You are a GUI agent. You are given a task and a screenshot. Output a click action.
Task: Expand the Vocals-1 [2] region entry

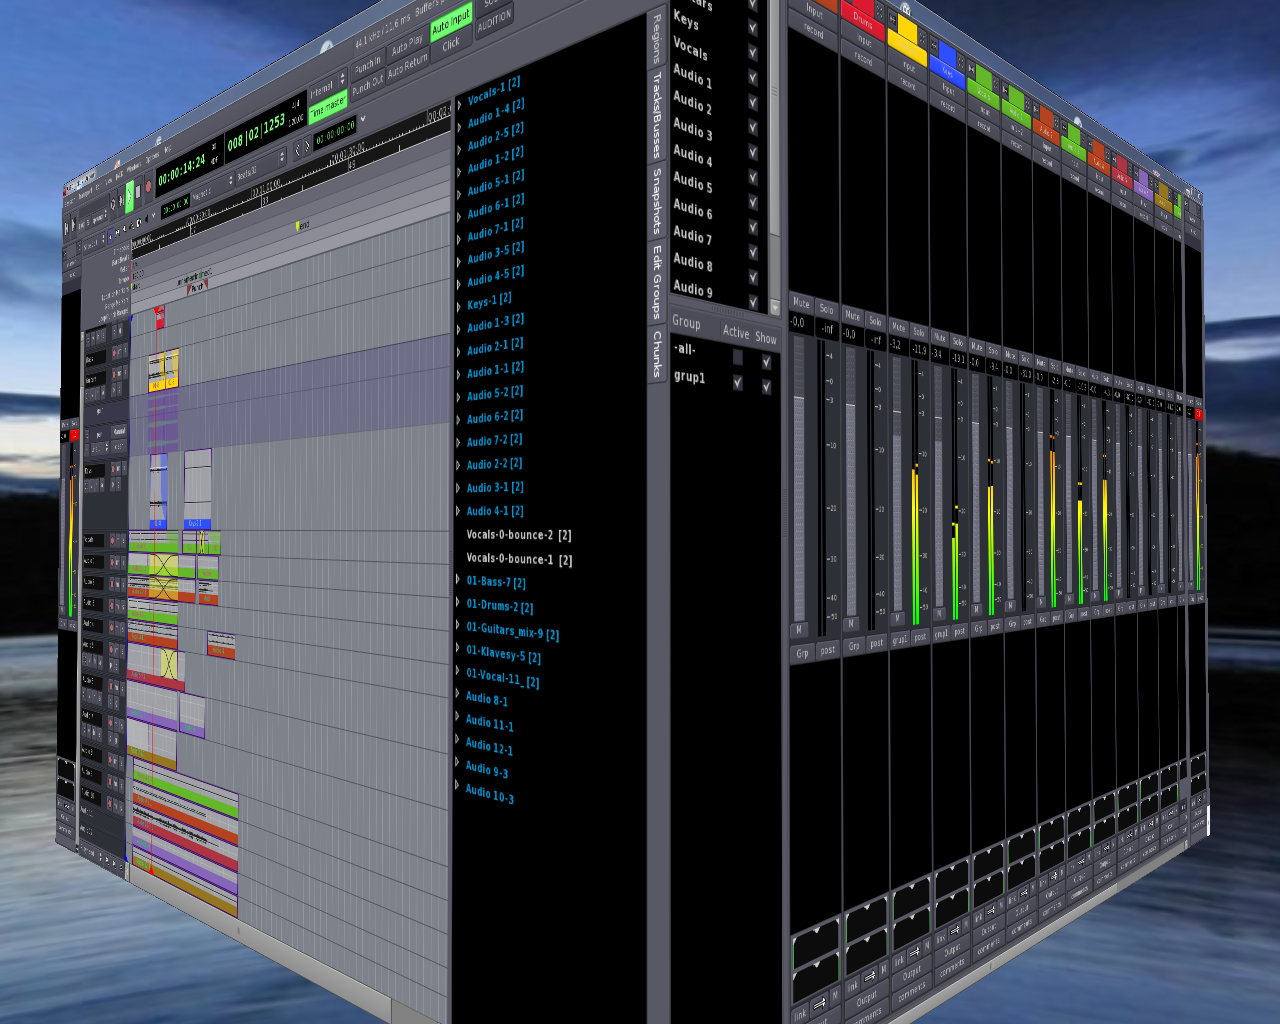click(460, 103)
